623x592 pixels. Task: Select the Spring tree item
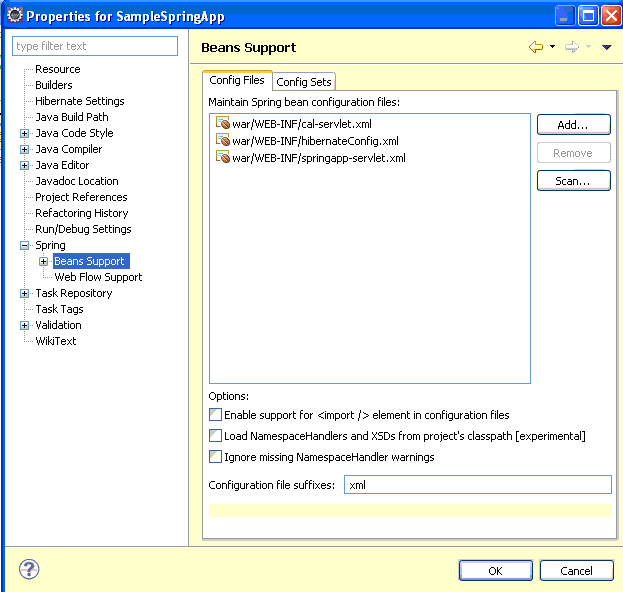[50, 245]
